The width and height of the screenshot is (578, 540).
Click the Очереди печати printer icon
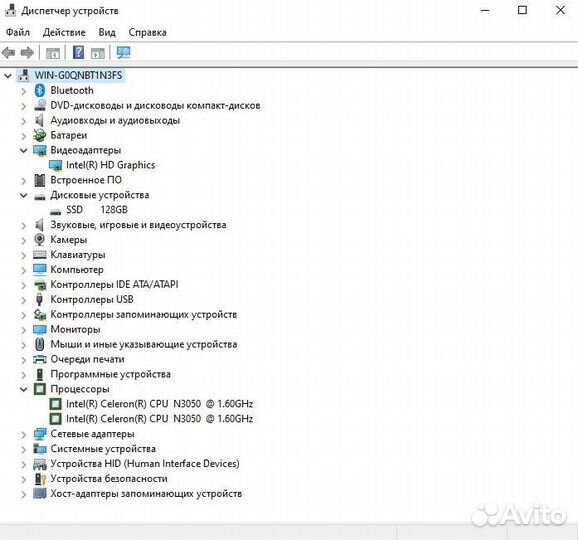39,359
